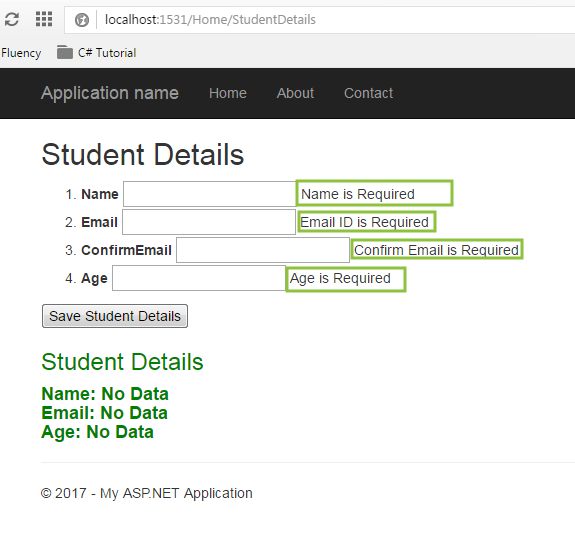Click the Fluency bookmark
This screenshot has height=535, width=575.
pos(21,53)
